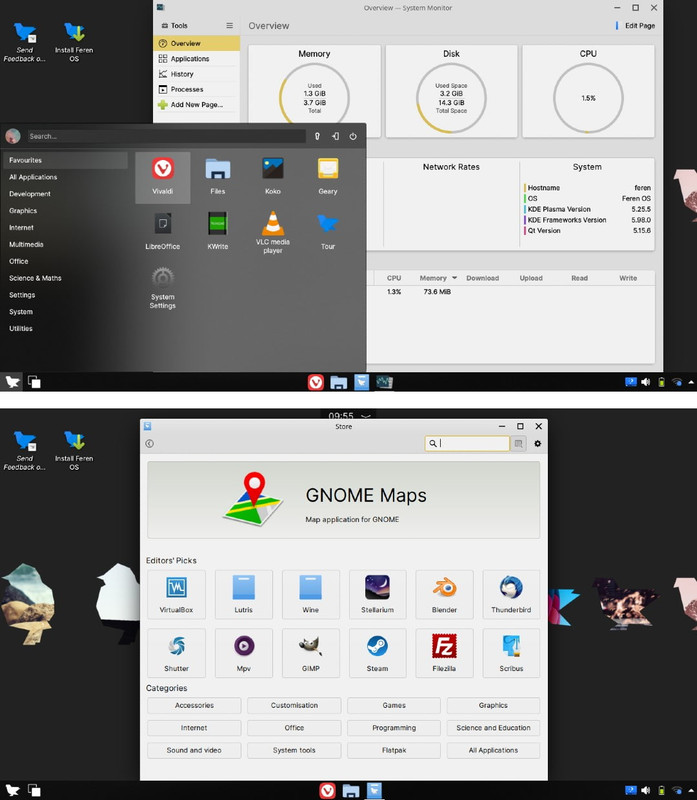Open Stellarium in the Store

pyautogui.click(x=378, y=594)
